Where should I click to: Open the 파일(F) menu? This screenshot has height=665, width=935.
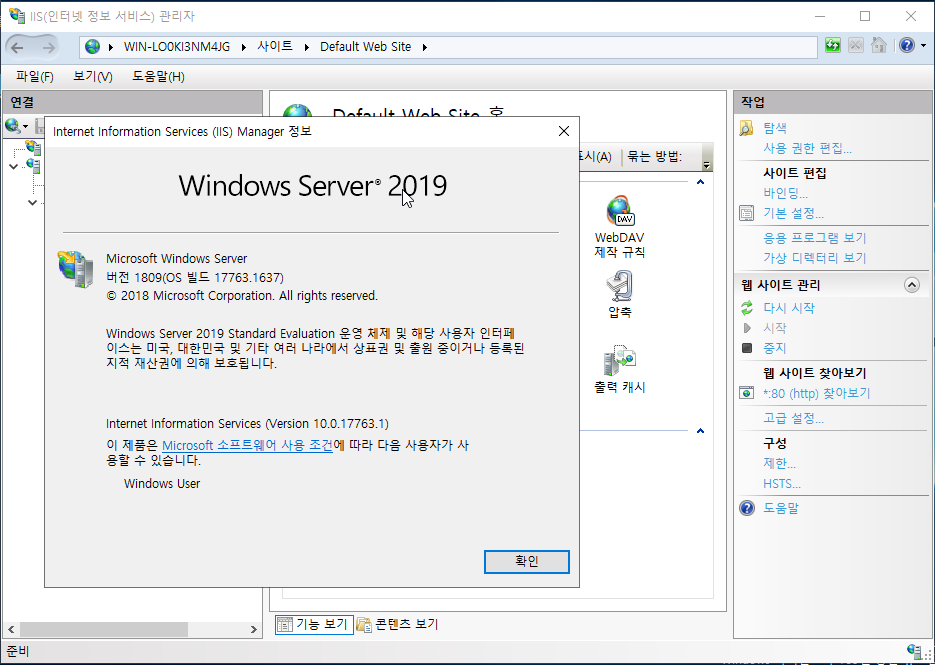(35, 76)
